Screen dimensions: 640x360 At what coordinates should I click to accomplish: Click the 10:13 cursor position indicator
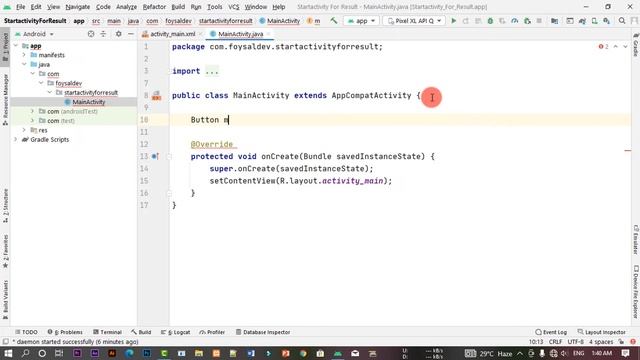click(x=536, y=342)
